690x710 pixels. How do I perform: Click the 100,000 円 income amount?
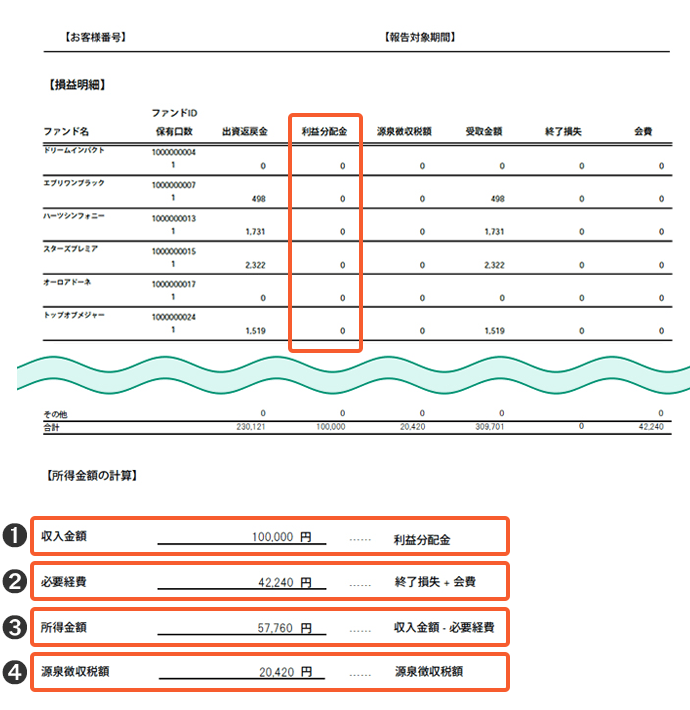pos(282,537)
